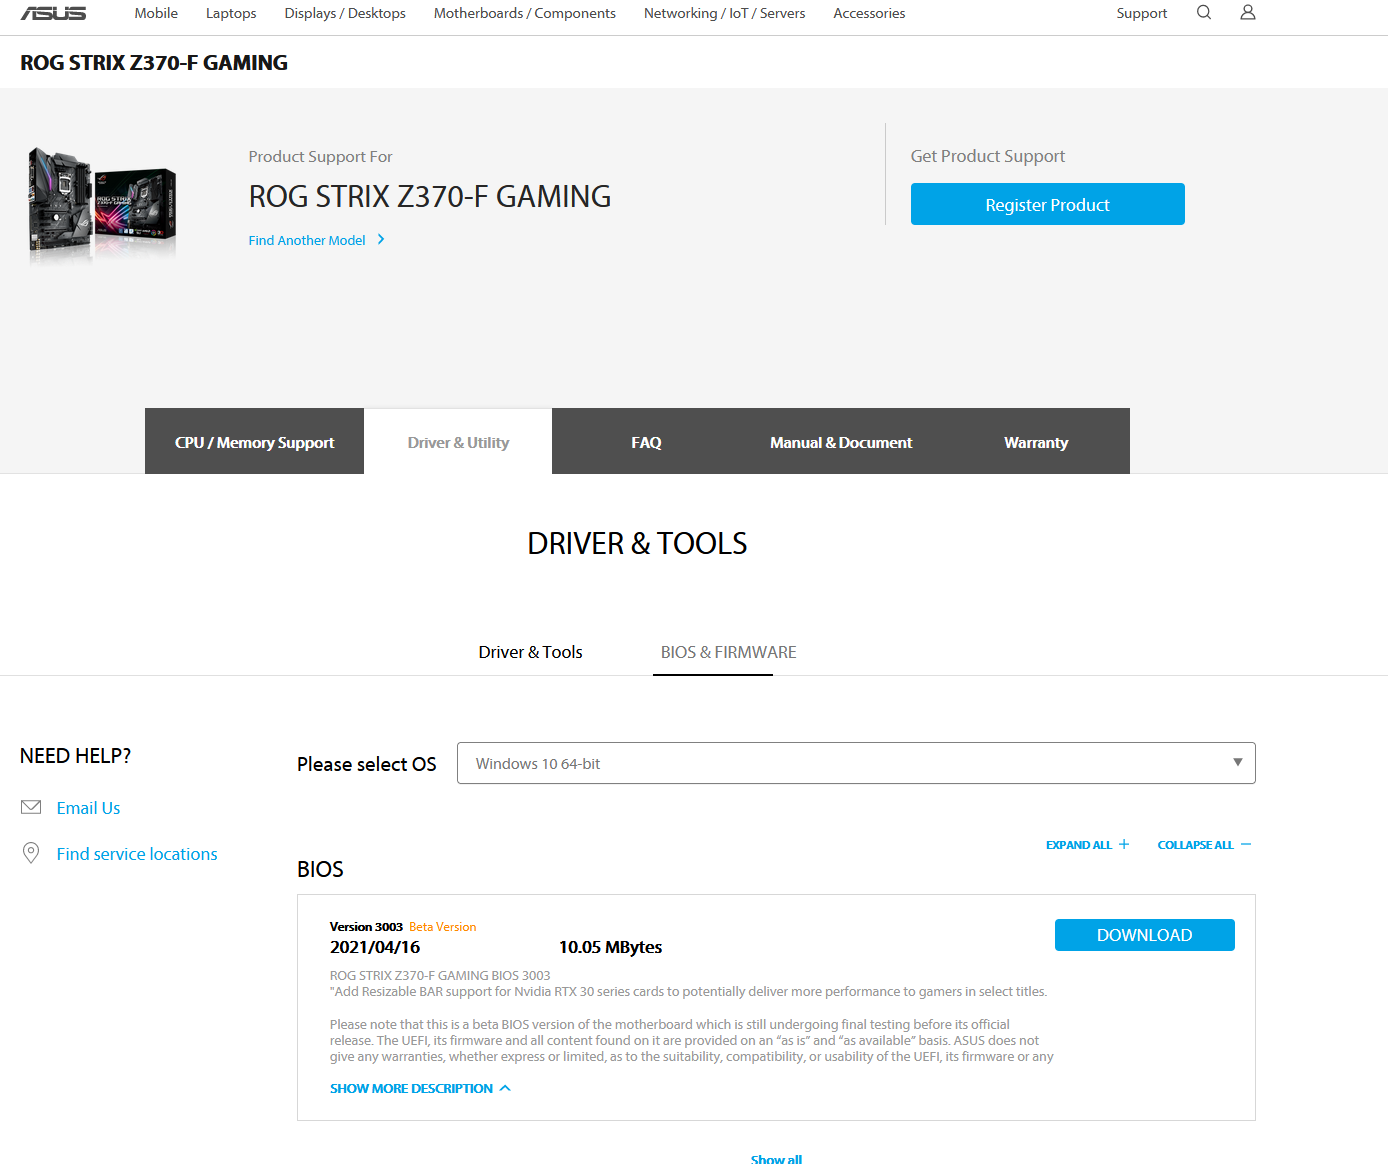Click the minus icon next to Collapse All

1246,845
